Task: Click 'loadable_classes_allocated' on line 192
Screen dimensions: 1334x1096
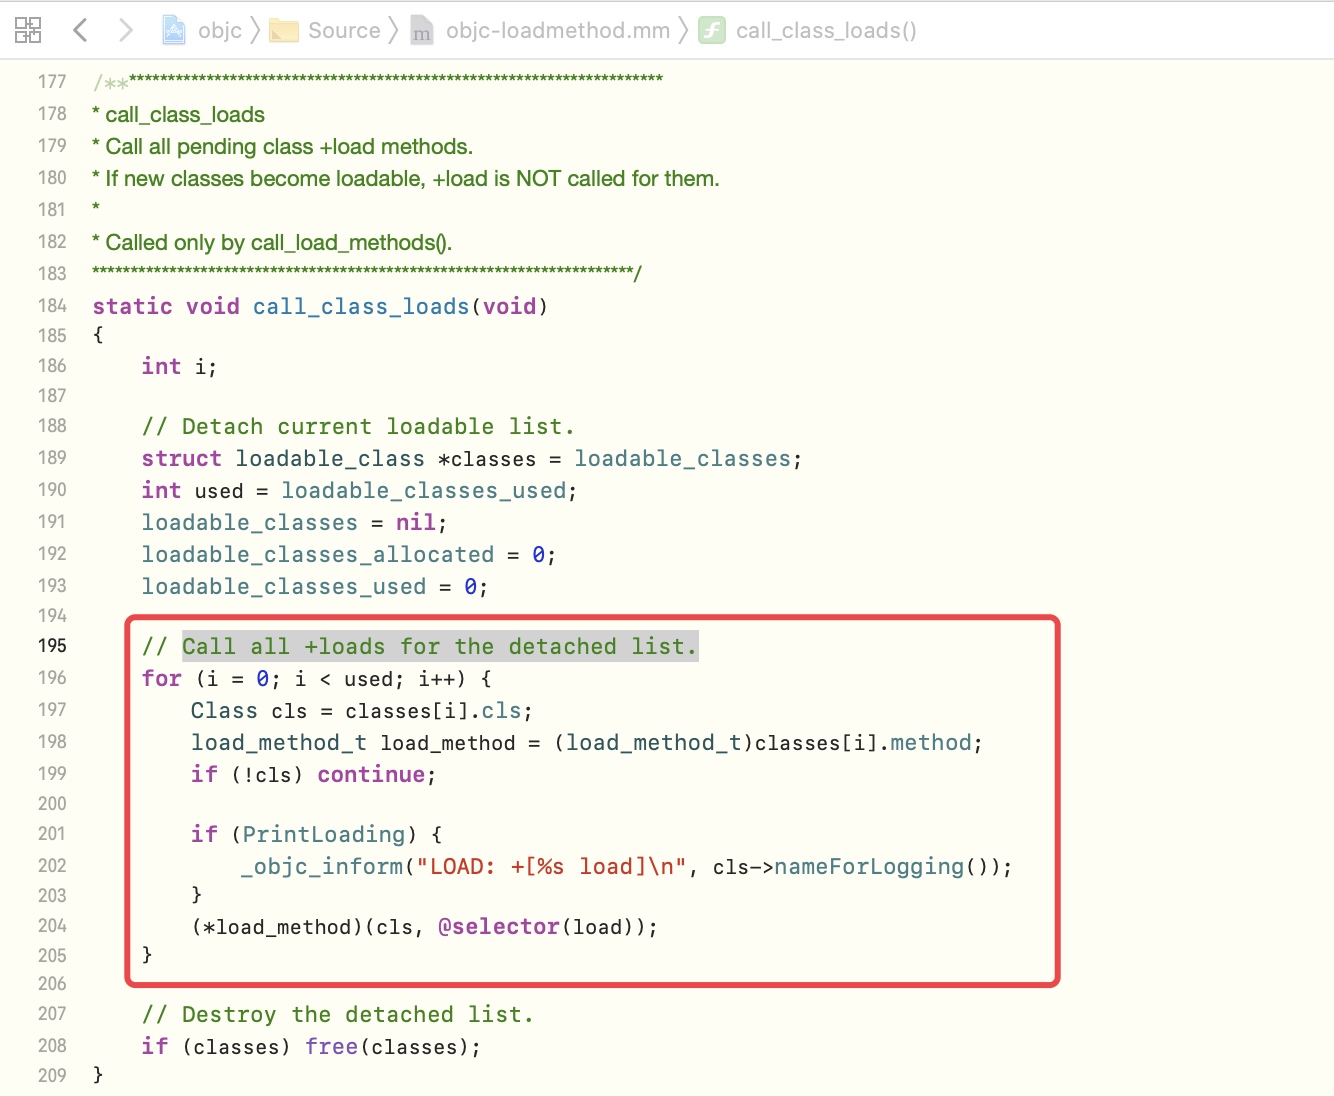Action: click(318, 554)
